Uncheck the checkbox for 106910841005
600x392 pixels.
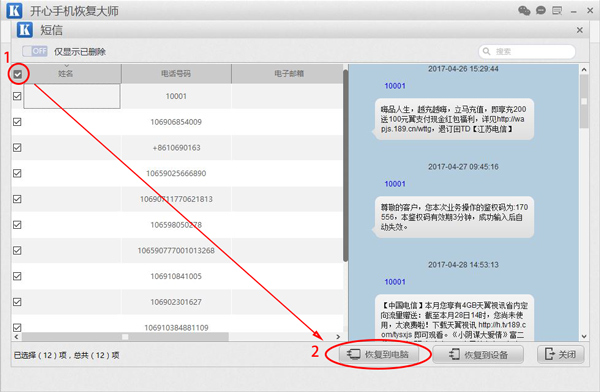coord(17,276)
